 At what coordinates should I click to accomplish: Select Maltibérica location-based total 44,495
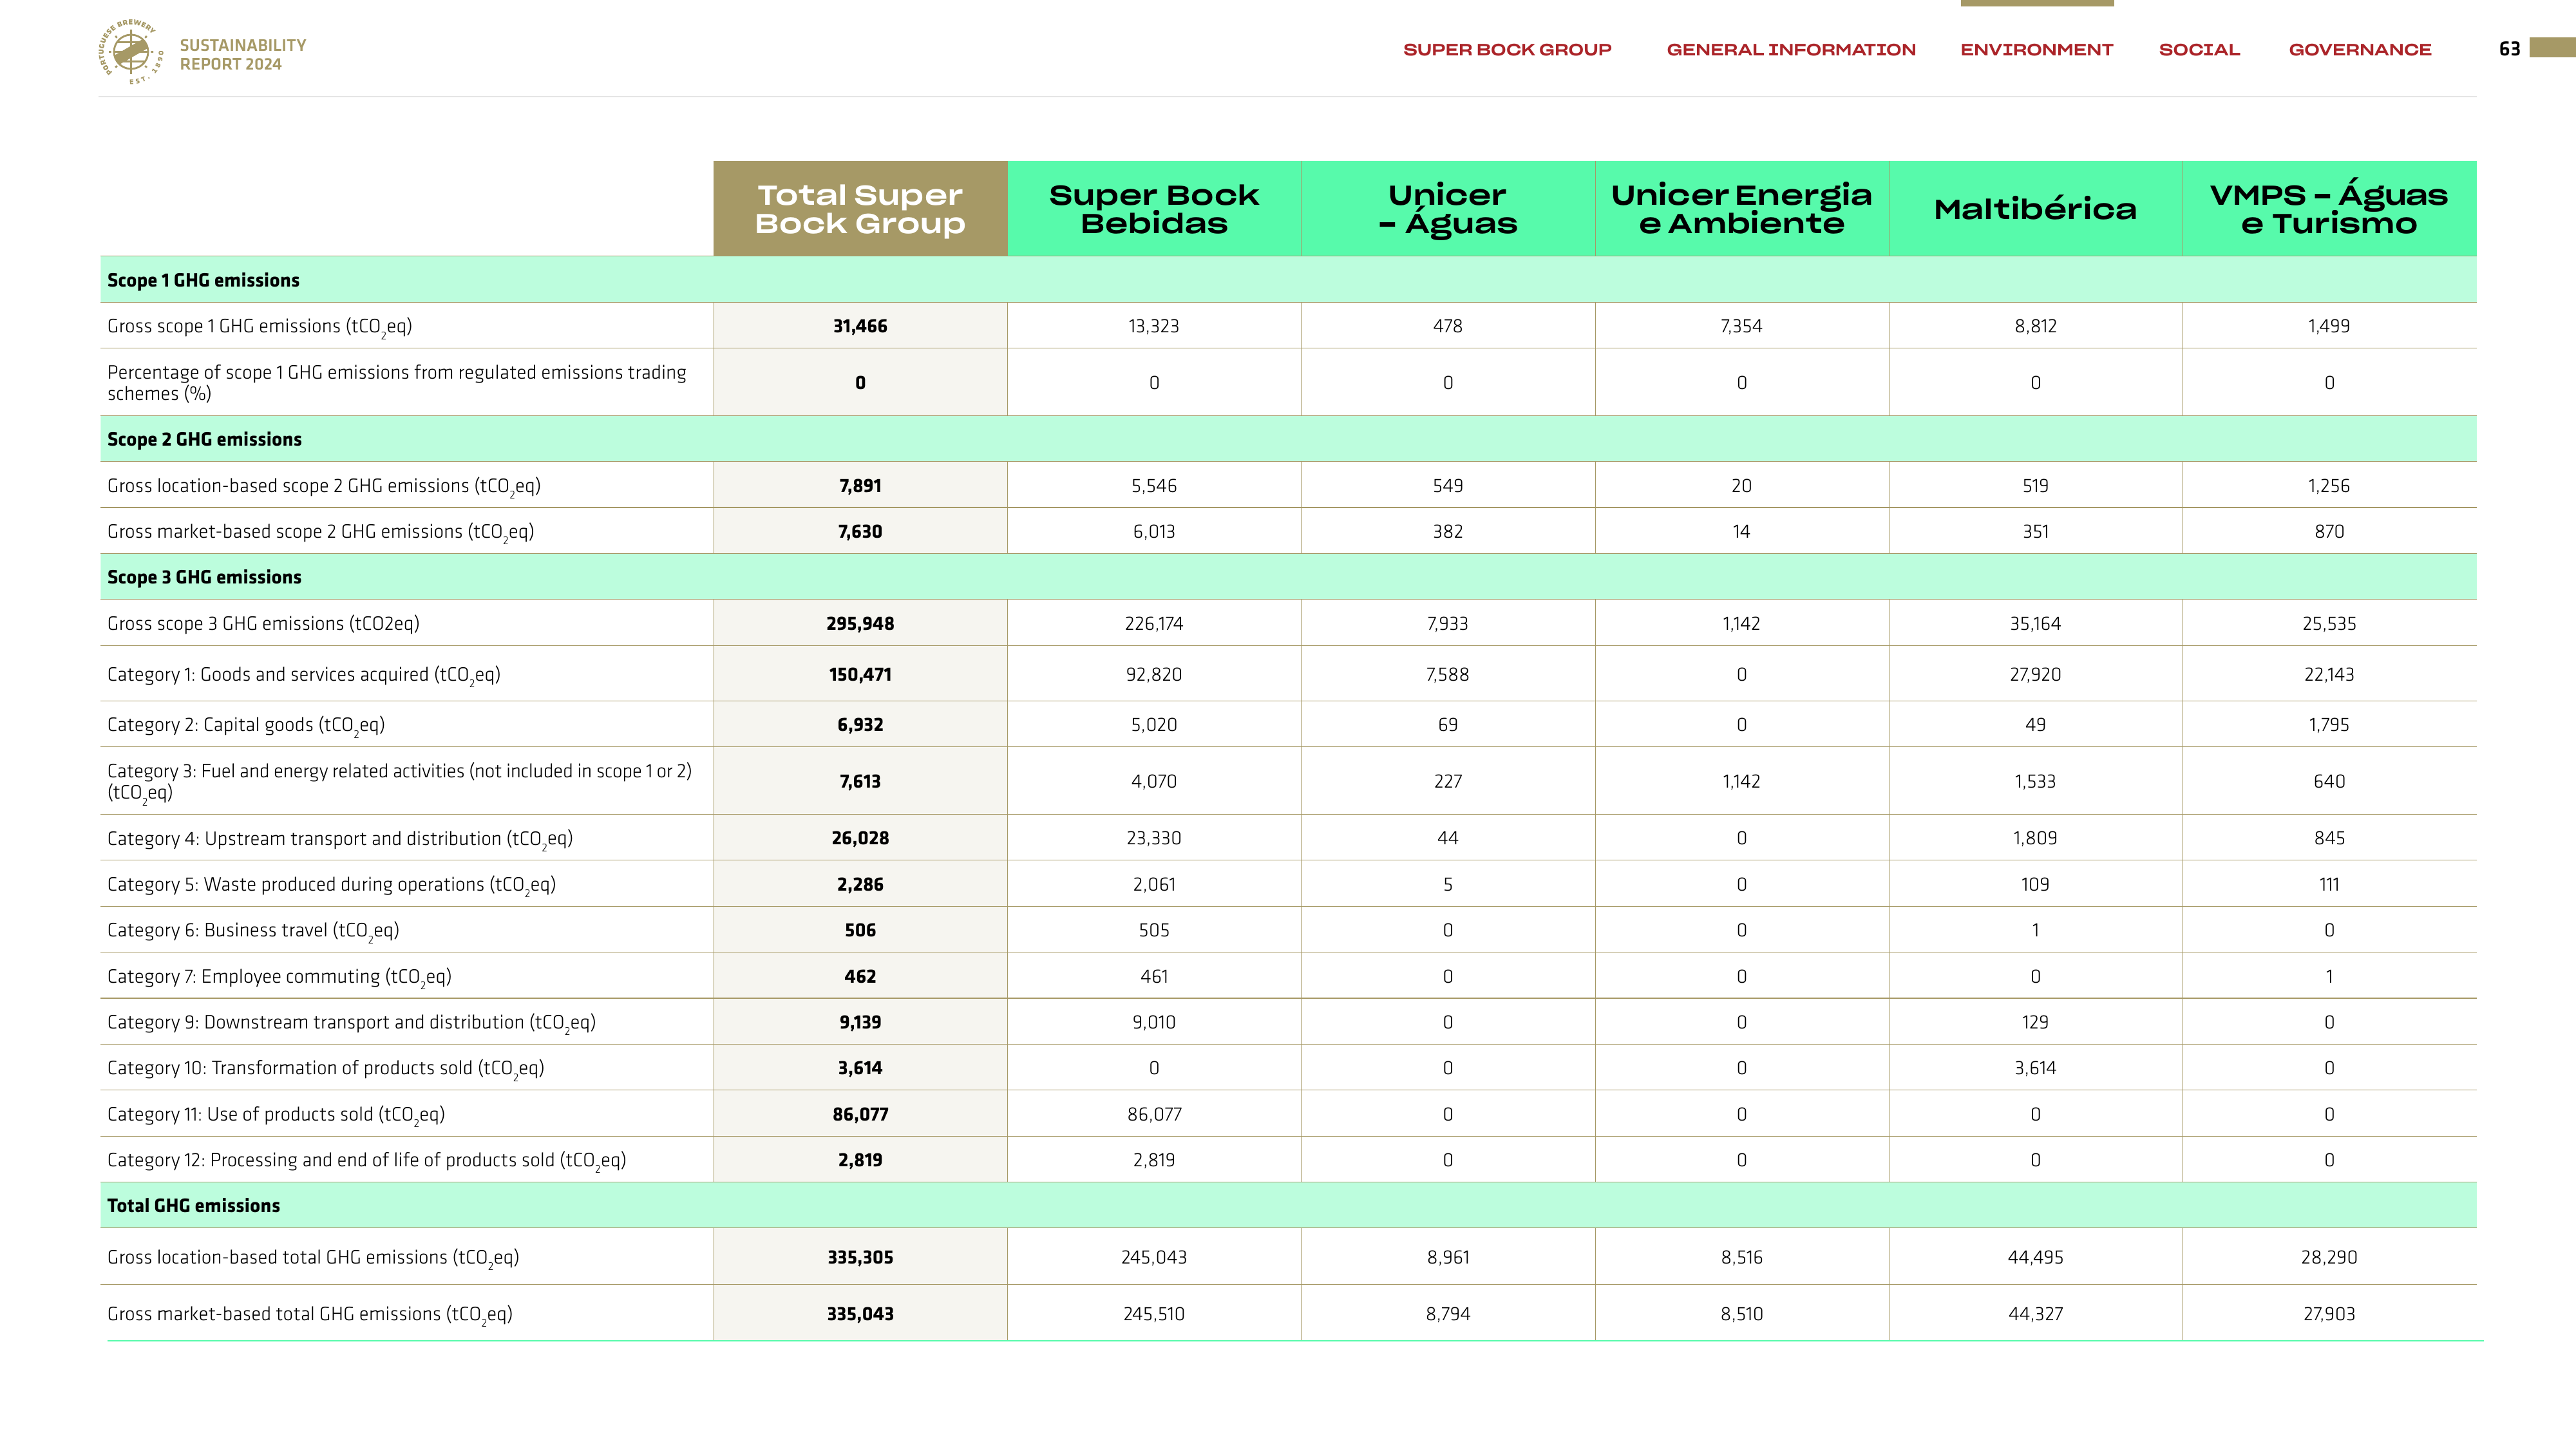pyautogui.click(x=2035, y=1258)
